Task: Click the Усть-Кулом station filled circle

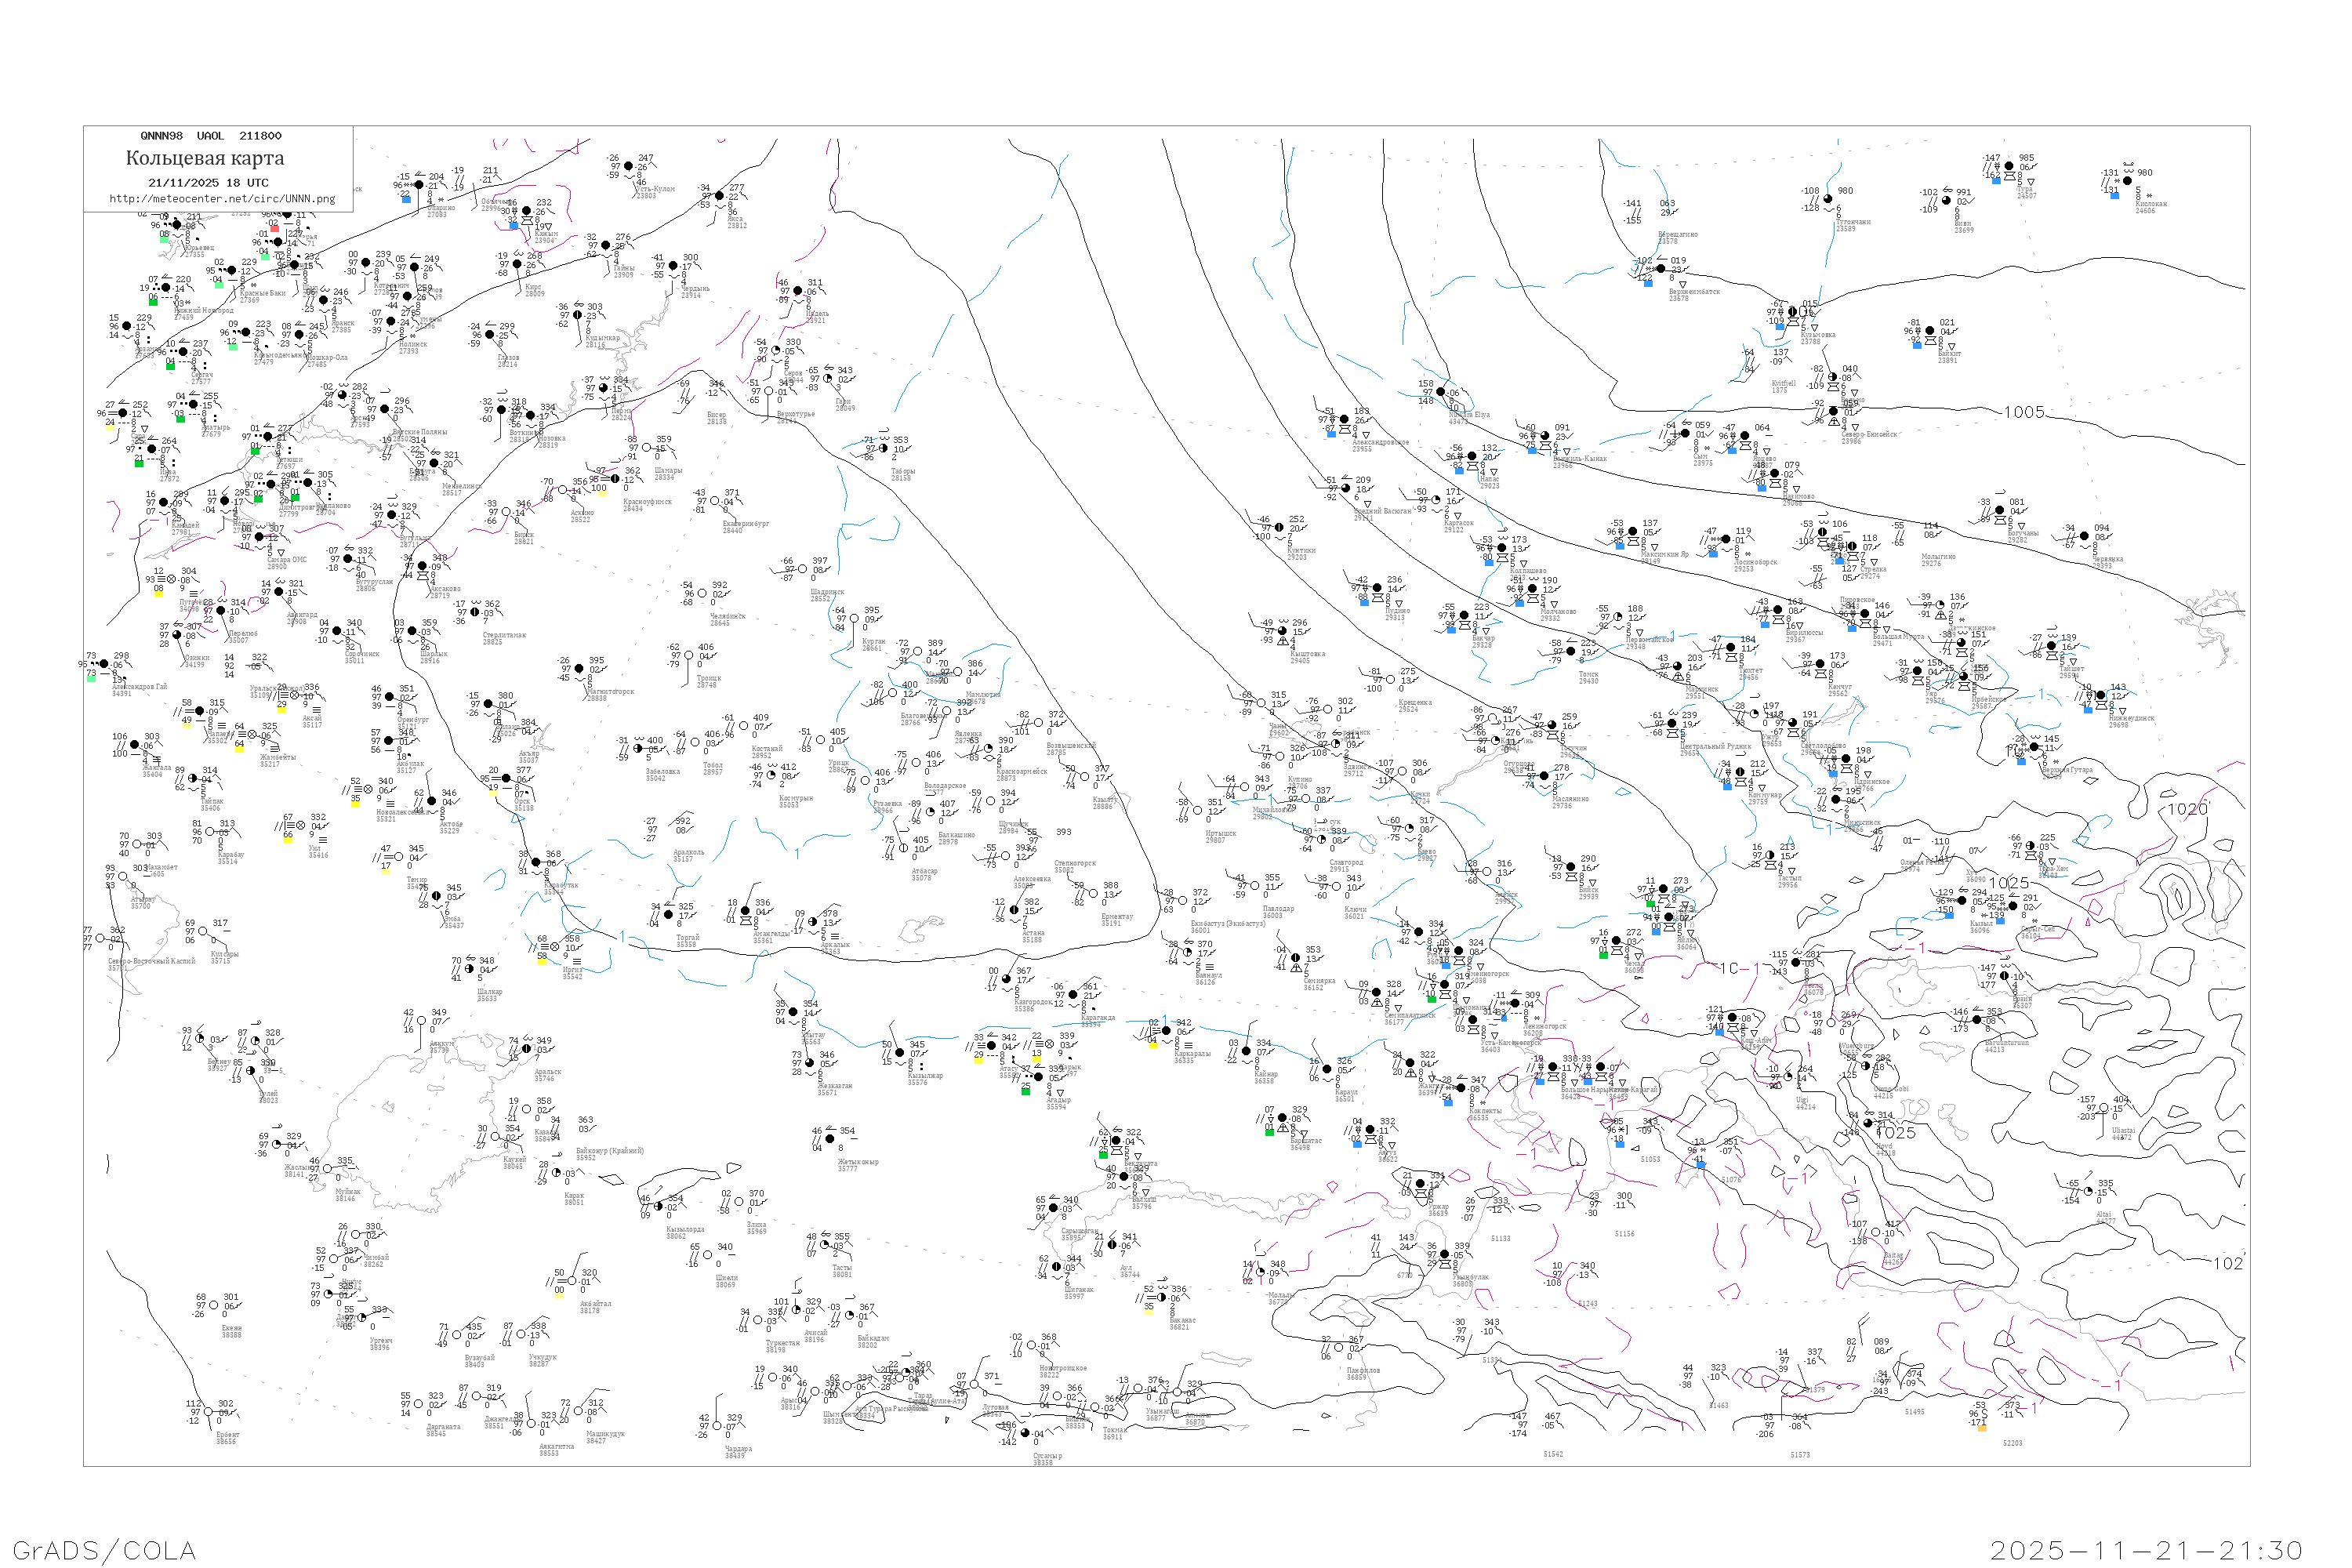Action: 628,167
